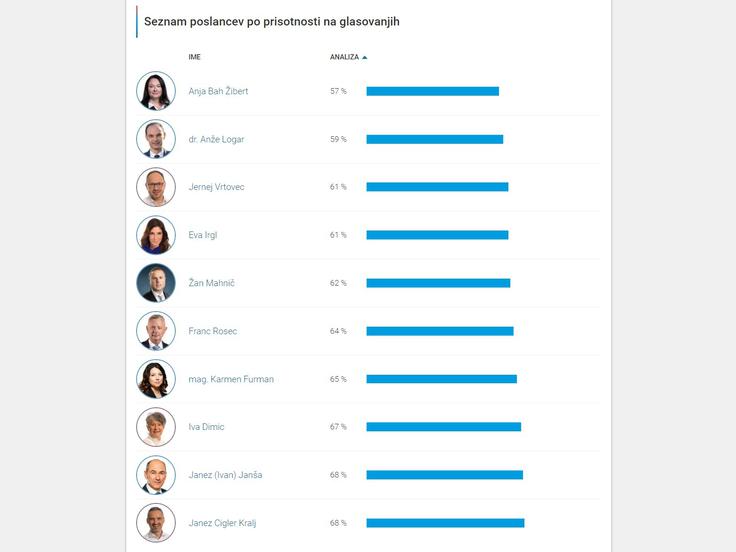736x552 pixels.
Task: Toggle sort arrow next to ANALIZA
Action: [x=365, y=57]
